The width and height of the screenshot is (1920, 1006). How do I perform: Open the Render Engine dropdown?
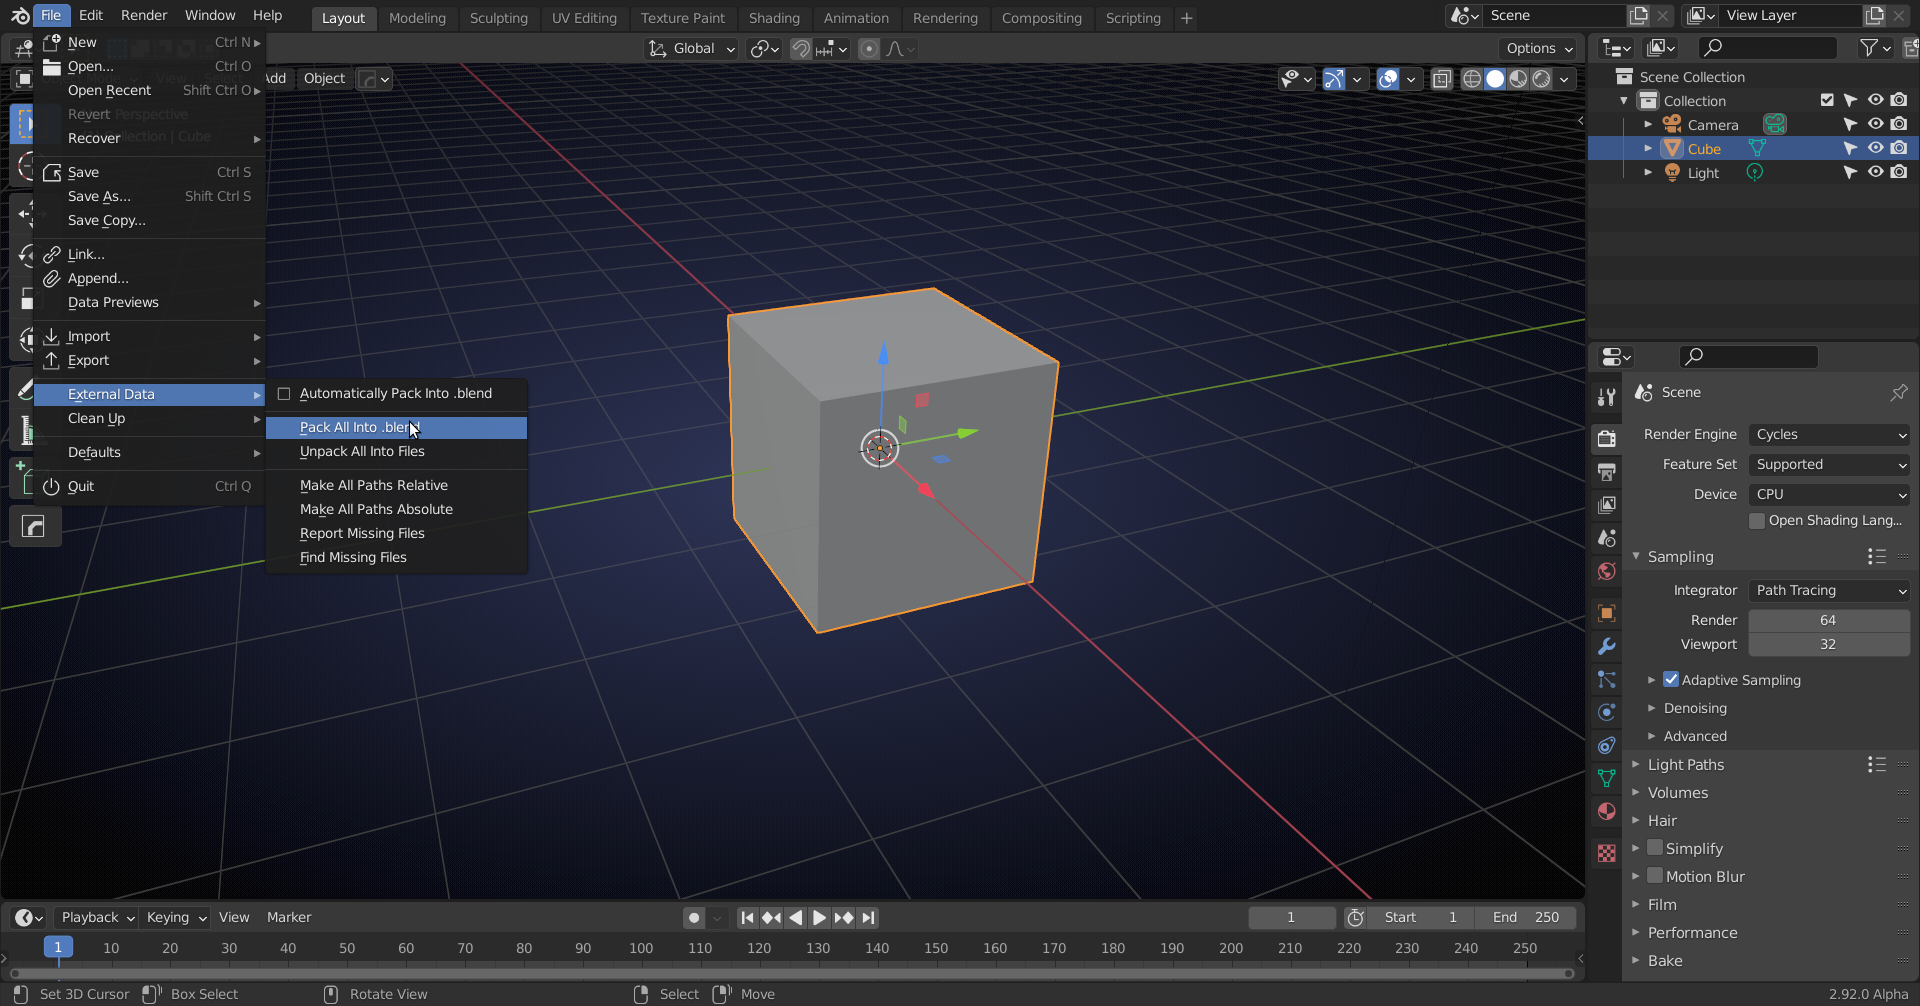(x=1830, y=435)
